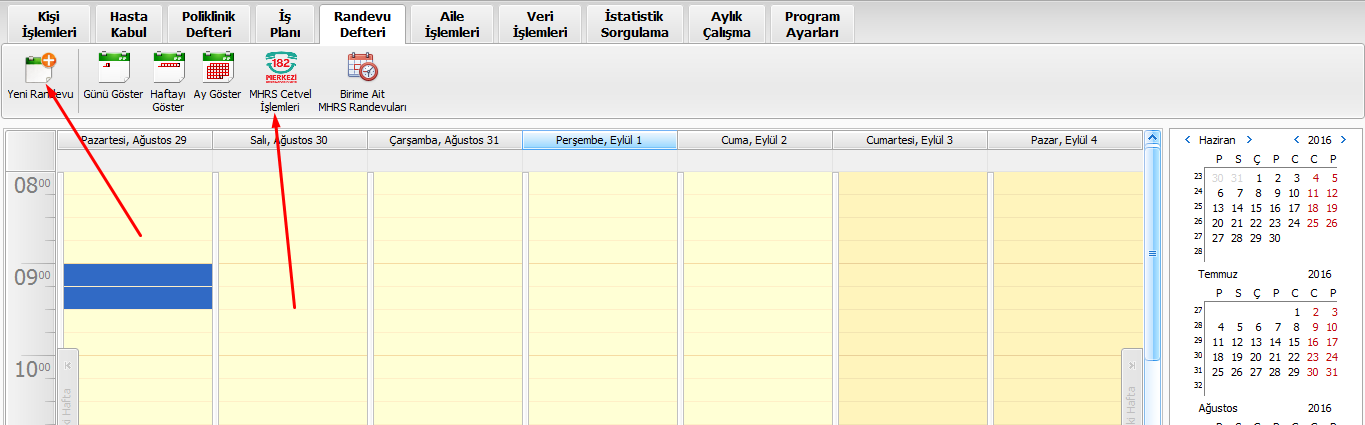The width and height of the screenshot is (1365, 425).
Task: Open the İstatistik Sorgulama tab
Action: 634,25
